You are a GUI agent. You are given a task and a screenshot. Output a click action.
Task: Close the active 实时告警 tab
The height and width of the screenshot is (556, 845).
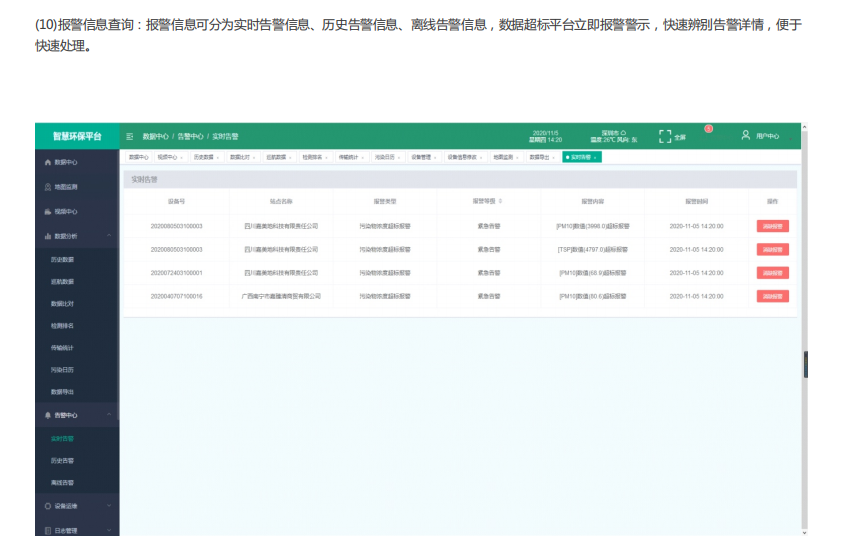[595, 158]
